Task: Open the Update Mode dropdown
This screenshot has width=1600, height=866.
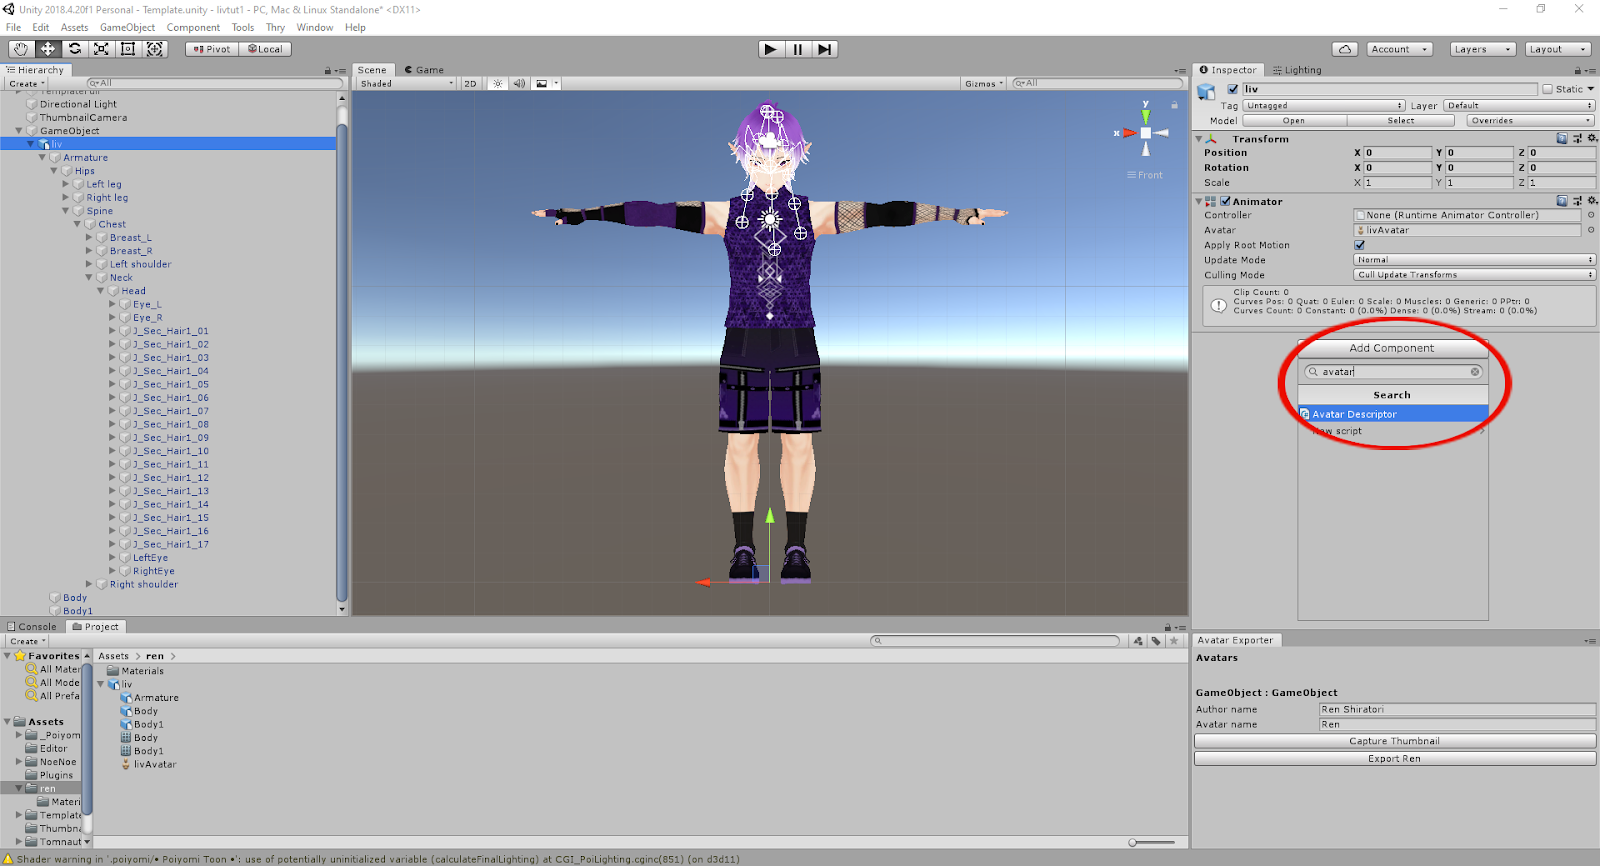Action: point(1474,260)
